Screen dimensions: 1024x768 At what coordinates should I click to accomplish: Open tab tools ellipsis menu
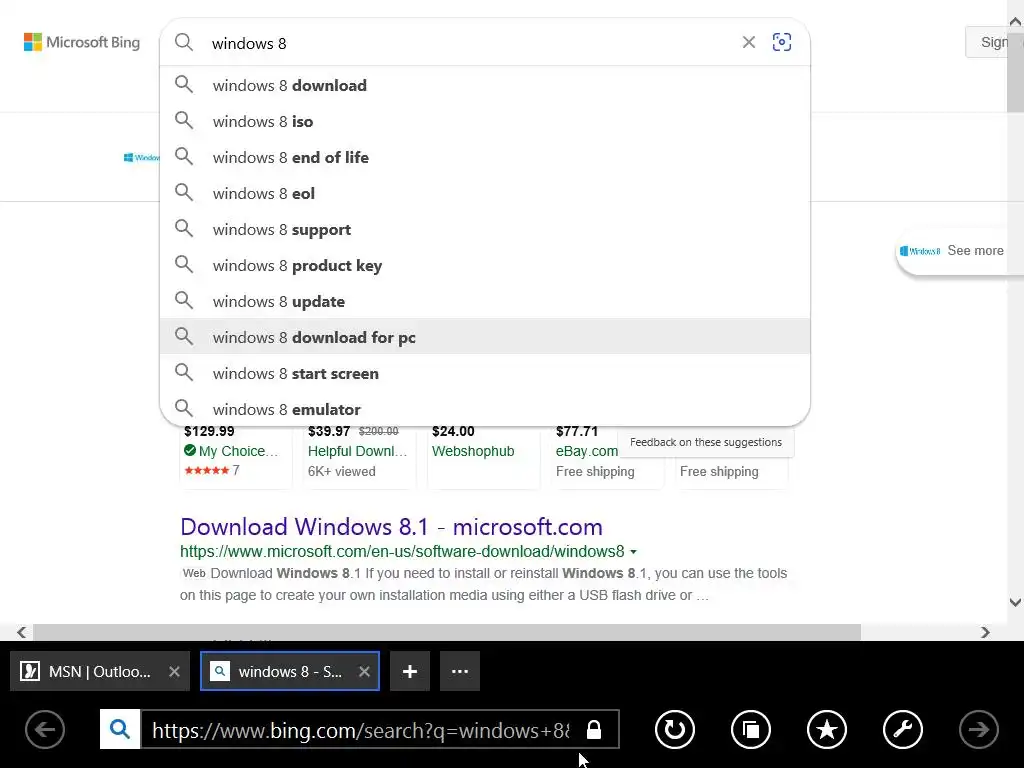460,671
